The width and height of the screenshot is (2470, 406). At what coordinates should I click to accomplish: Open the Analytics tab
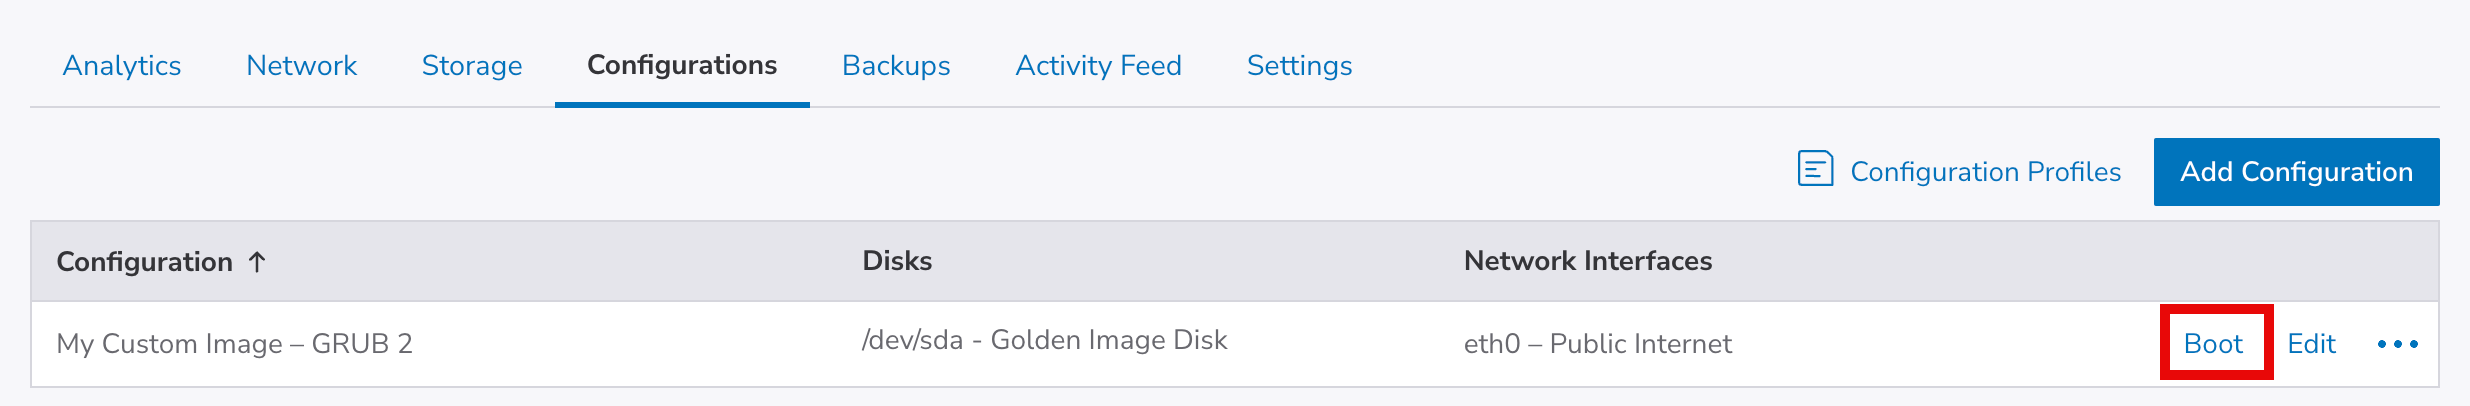122,66
